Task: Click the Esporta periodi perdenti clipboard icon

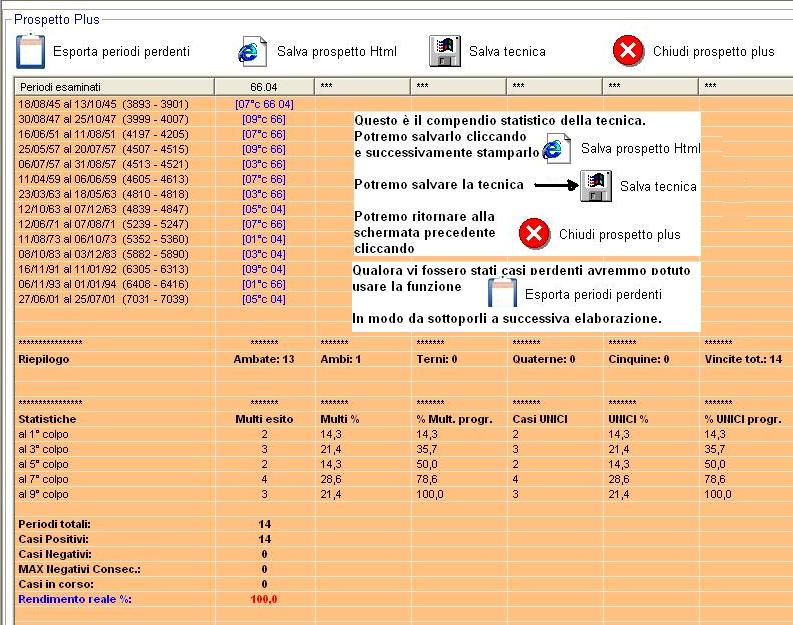Action: point(30,51)
